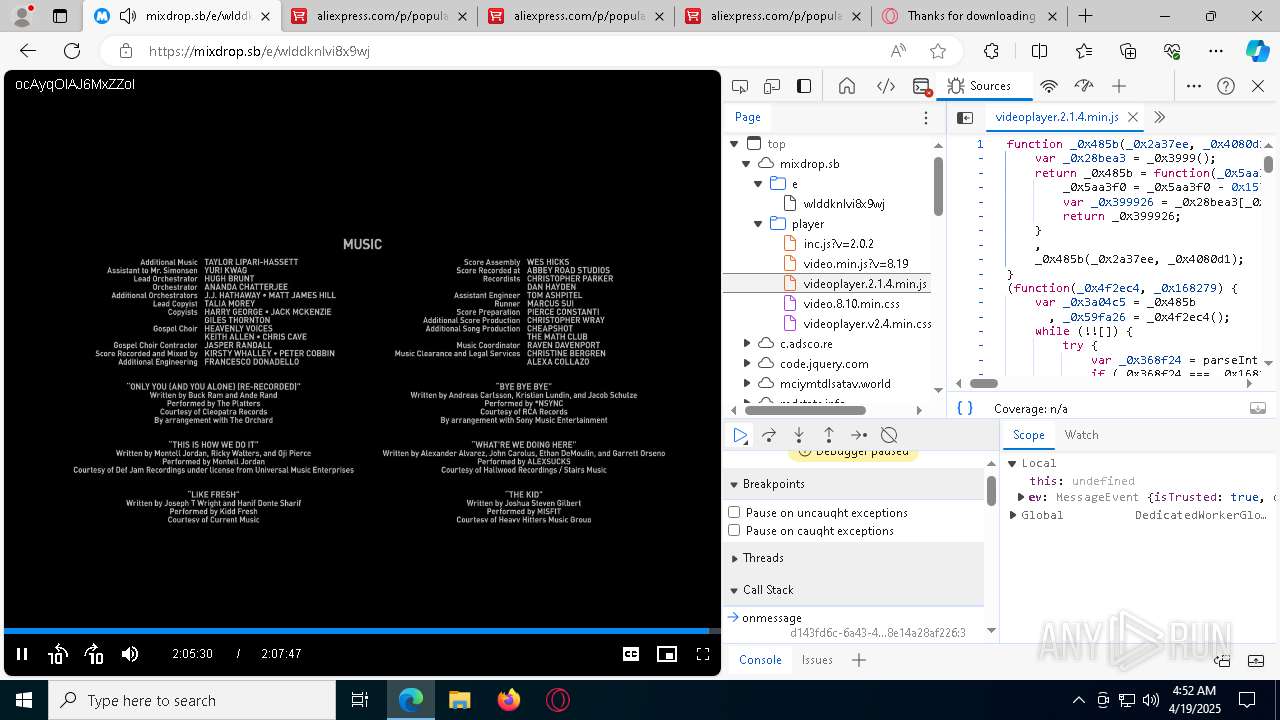1280x720 pixels.
Task: Open the Issues drawer tab
Action: pyautogui.click(x=817, y=660)
